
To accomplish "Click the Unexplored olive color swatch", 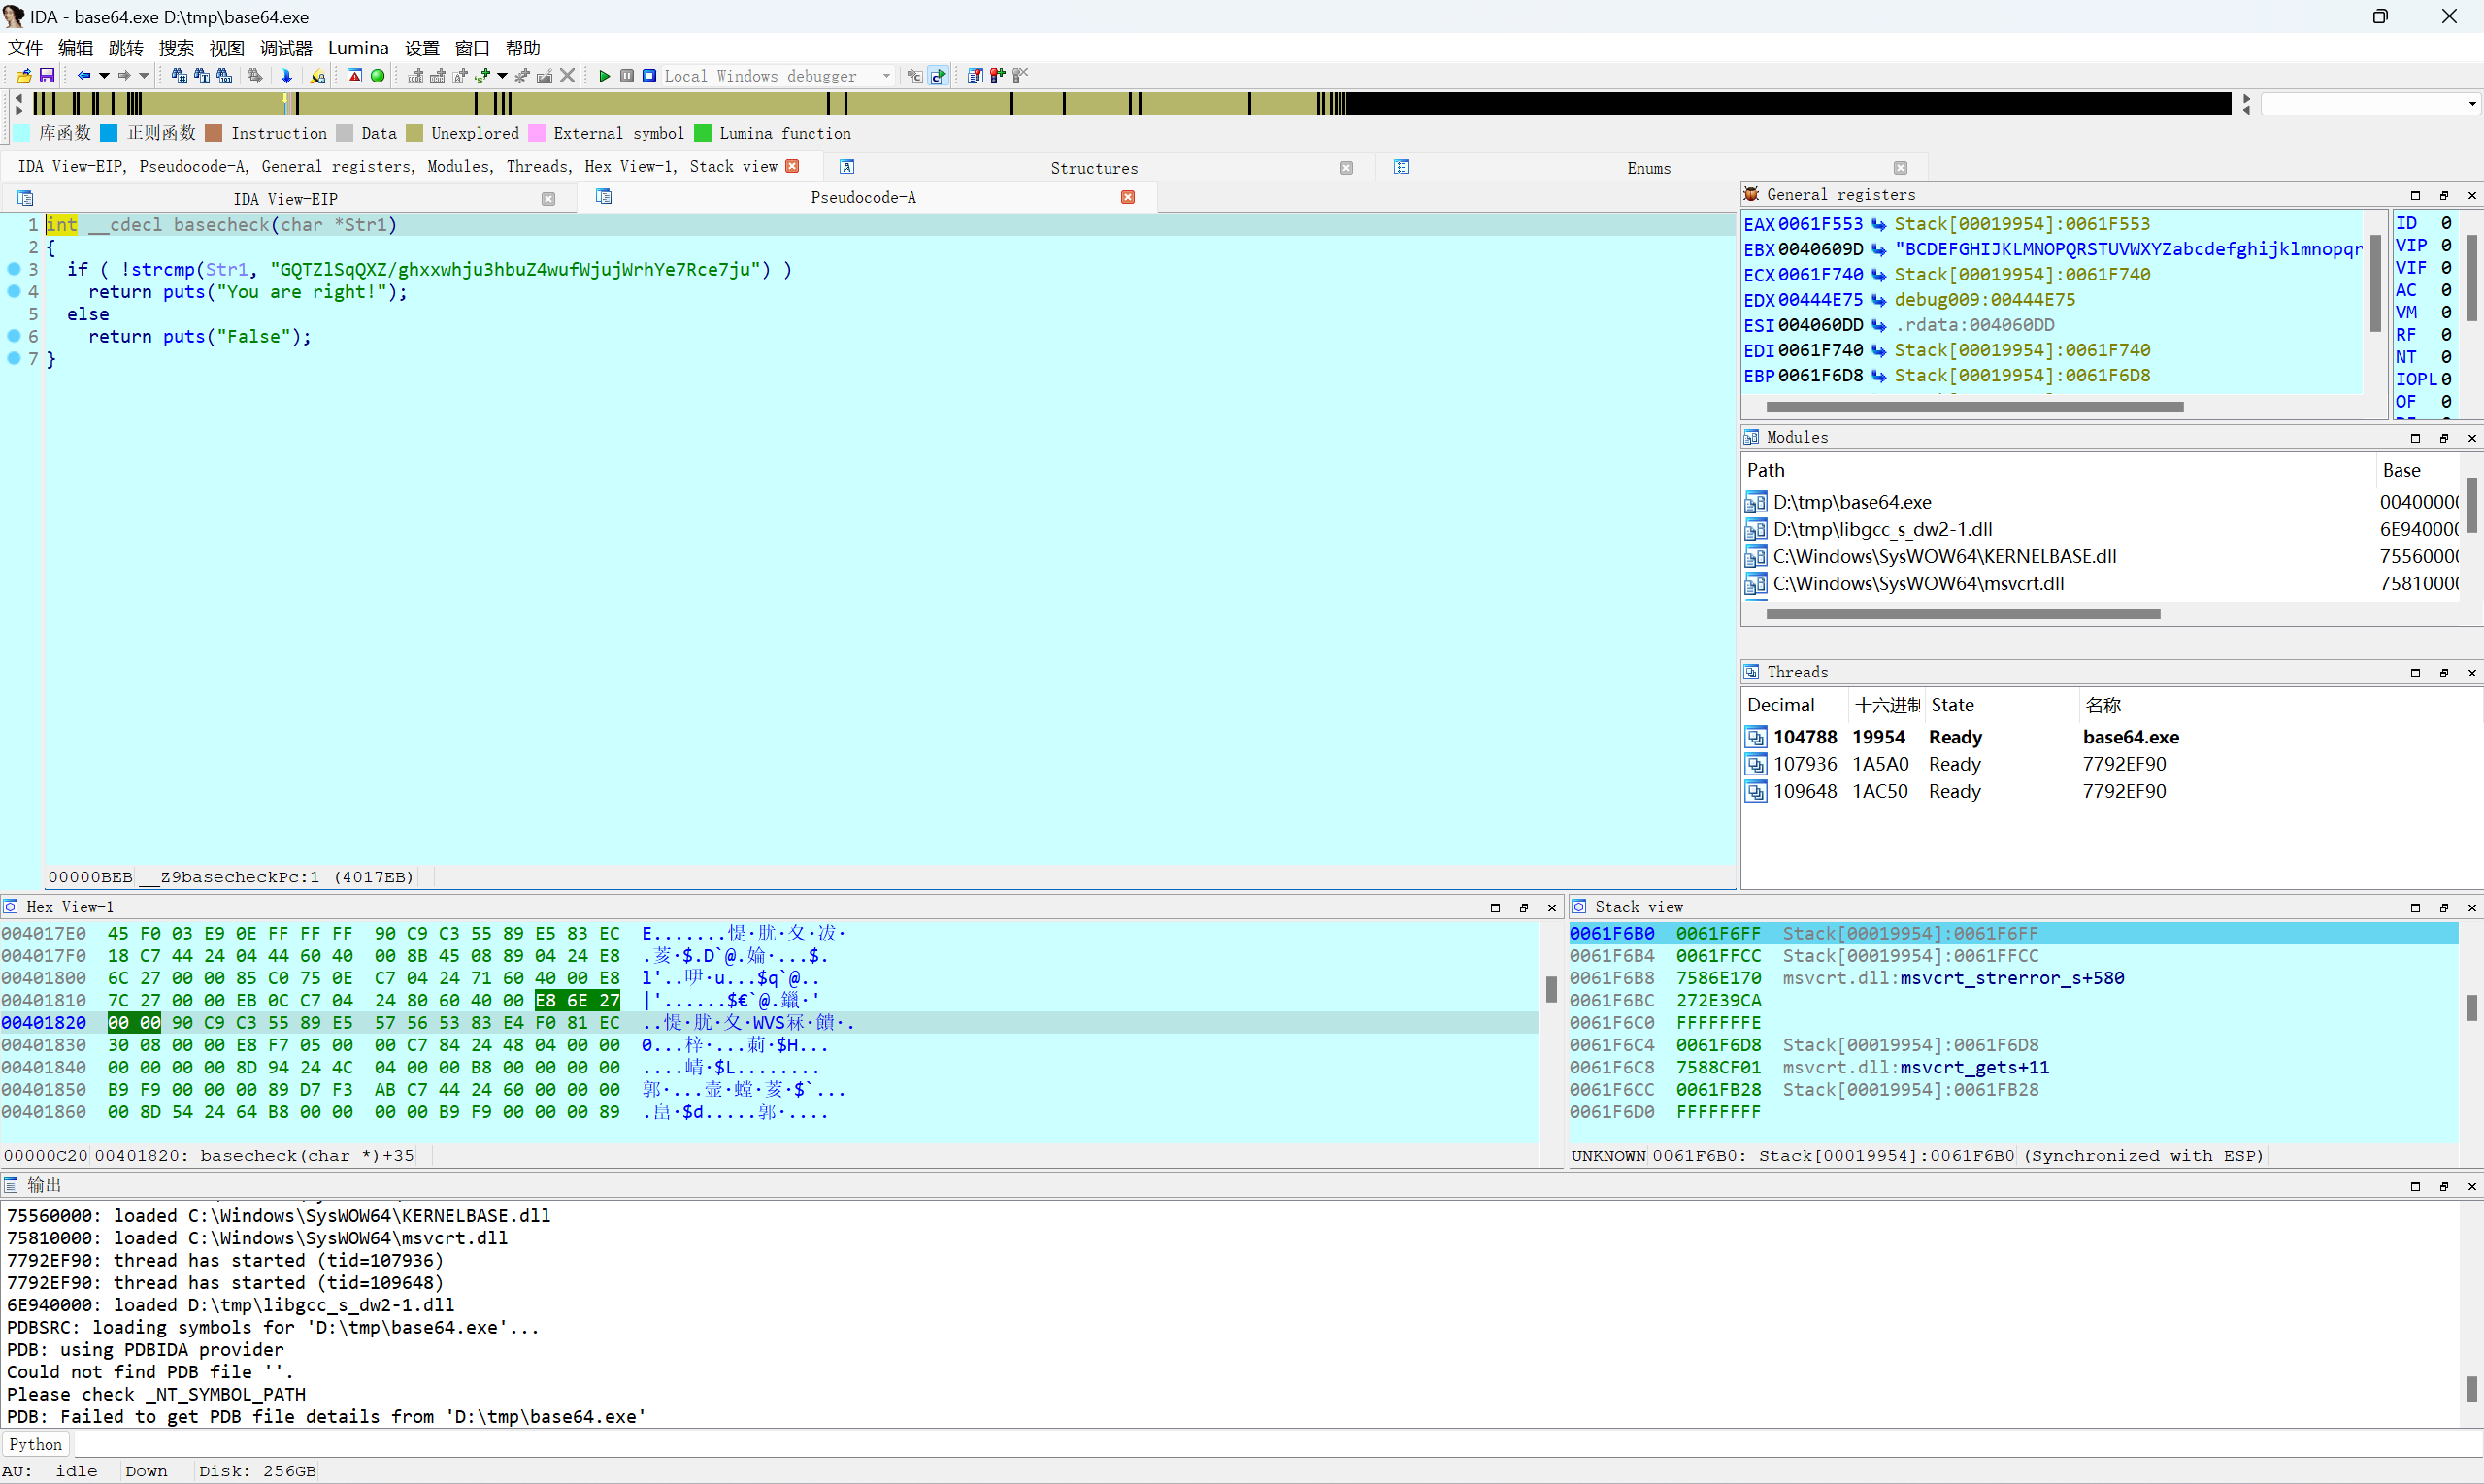I will tap(414, 134).
